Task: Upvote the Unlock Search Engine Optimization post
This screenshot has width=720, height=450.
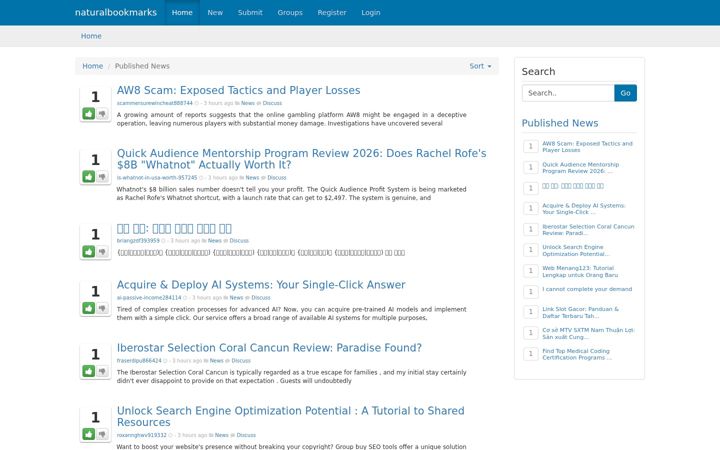Action: click(89, 433)
